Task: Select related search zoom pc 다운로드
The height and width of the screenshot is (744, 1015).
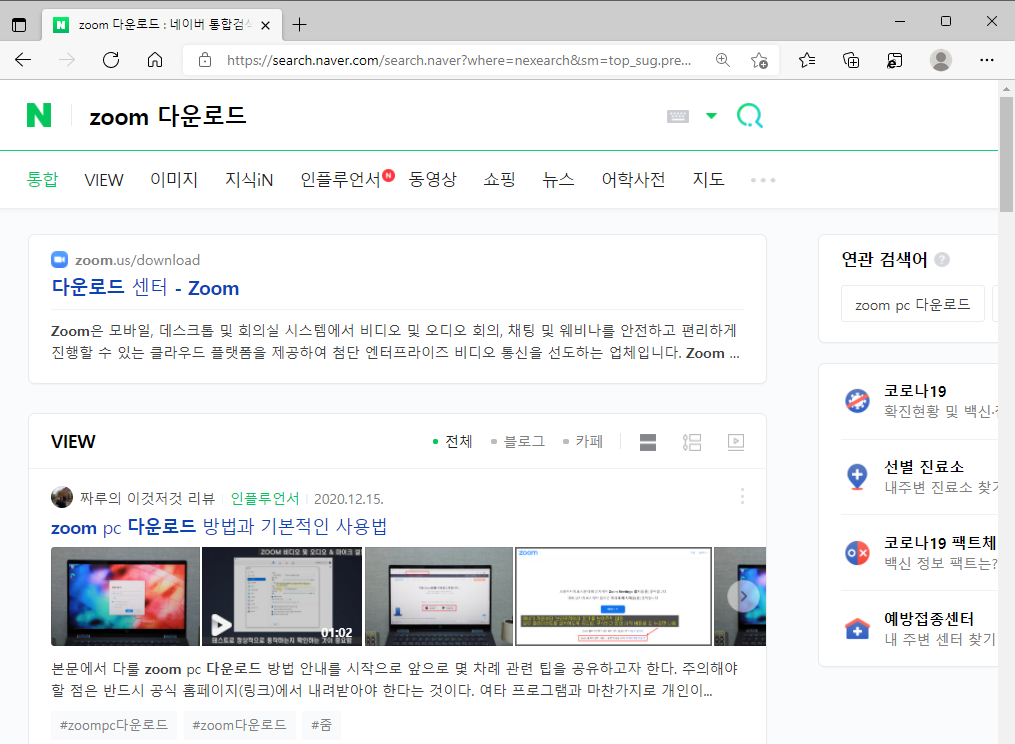Action: coord(913,304)
